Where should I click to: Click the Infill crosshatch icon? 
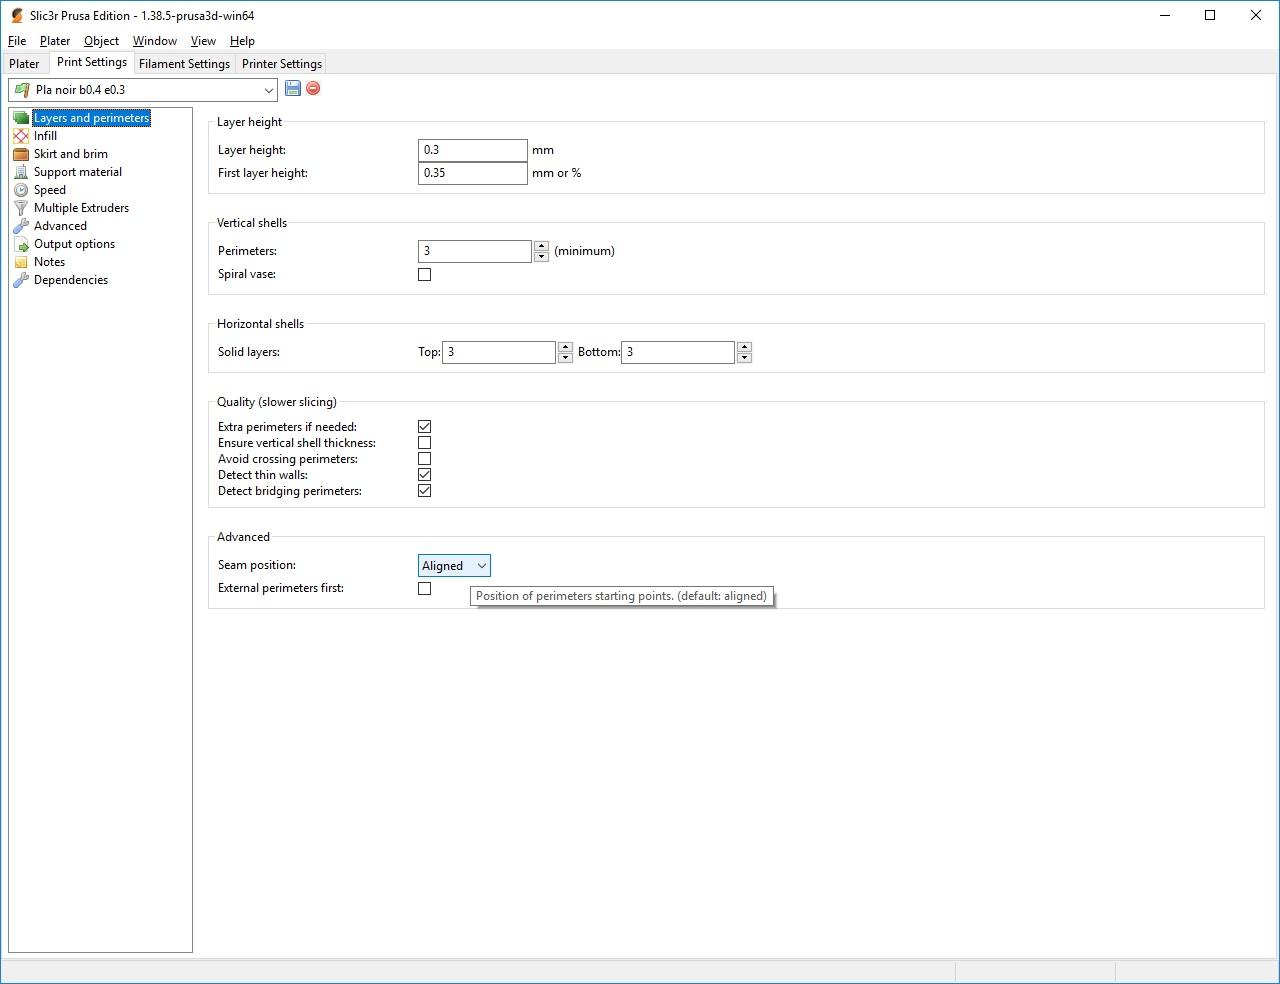coord(21,136)
